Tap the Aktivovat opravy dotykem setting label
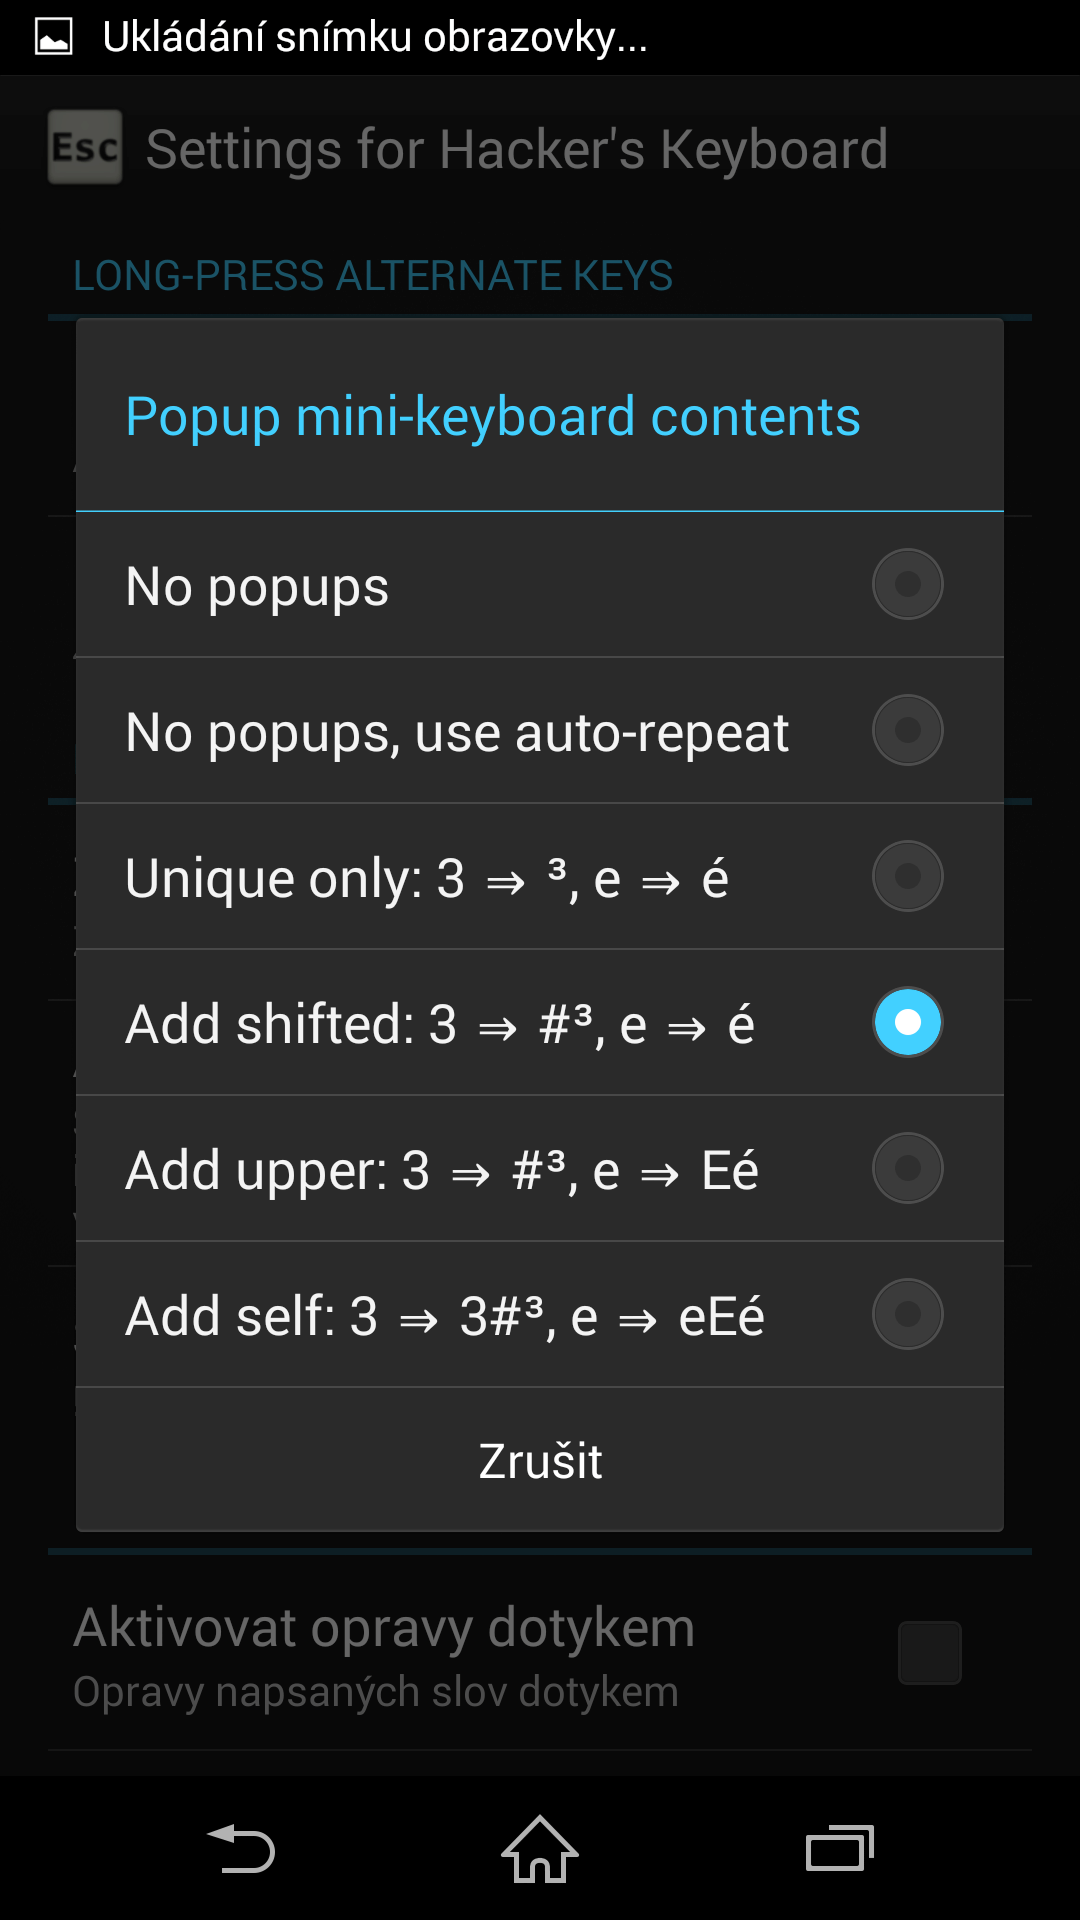 coord(384,1628)
